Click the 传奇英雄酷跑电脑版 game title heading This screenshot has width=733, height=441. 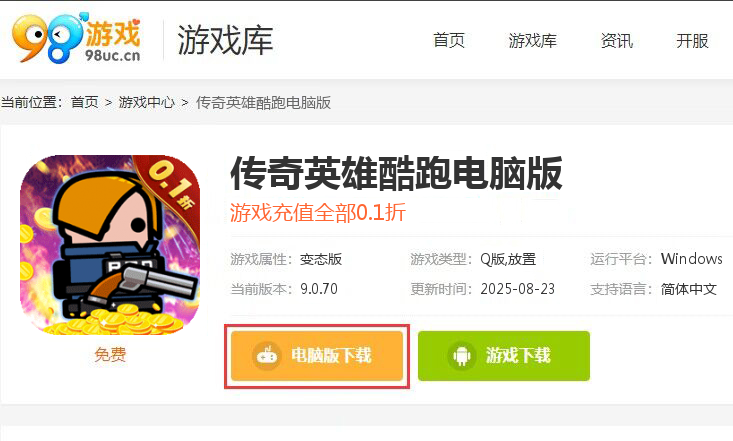[396, 174]
